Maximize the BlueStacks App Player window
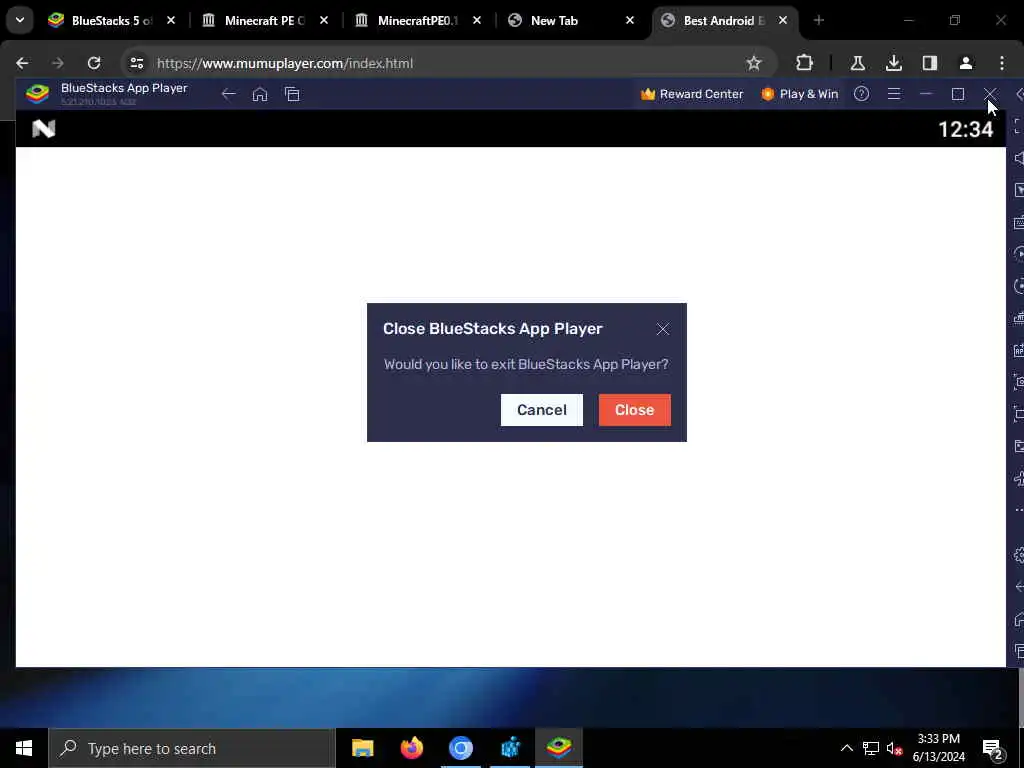1024x768 pixels. (957, 94)
